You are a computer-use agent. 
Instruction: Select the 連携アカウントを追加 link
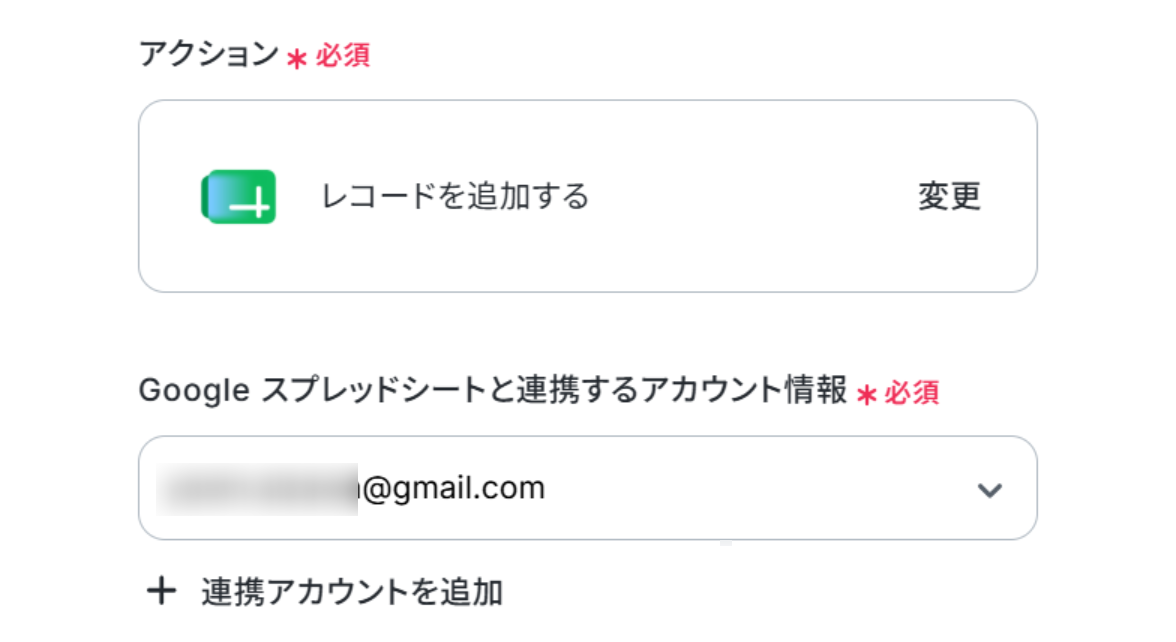[x=352, y=592]
